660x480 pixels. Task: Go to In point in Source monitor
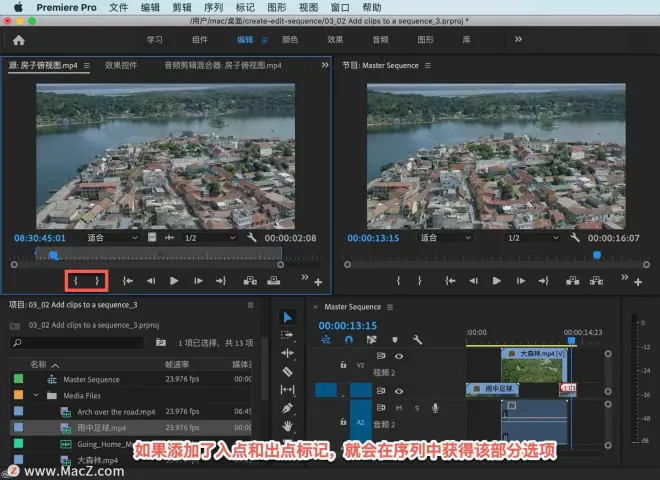(x=128, y=280)
